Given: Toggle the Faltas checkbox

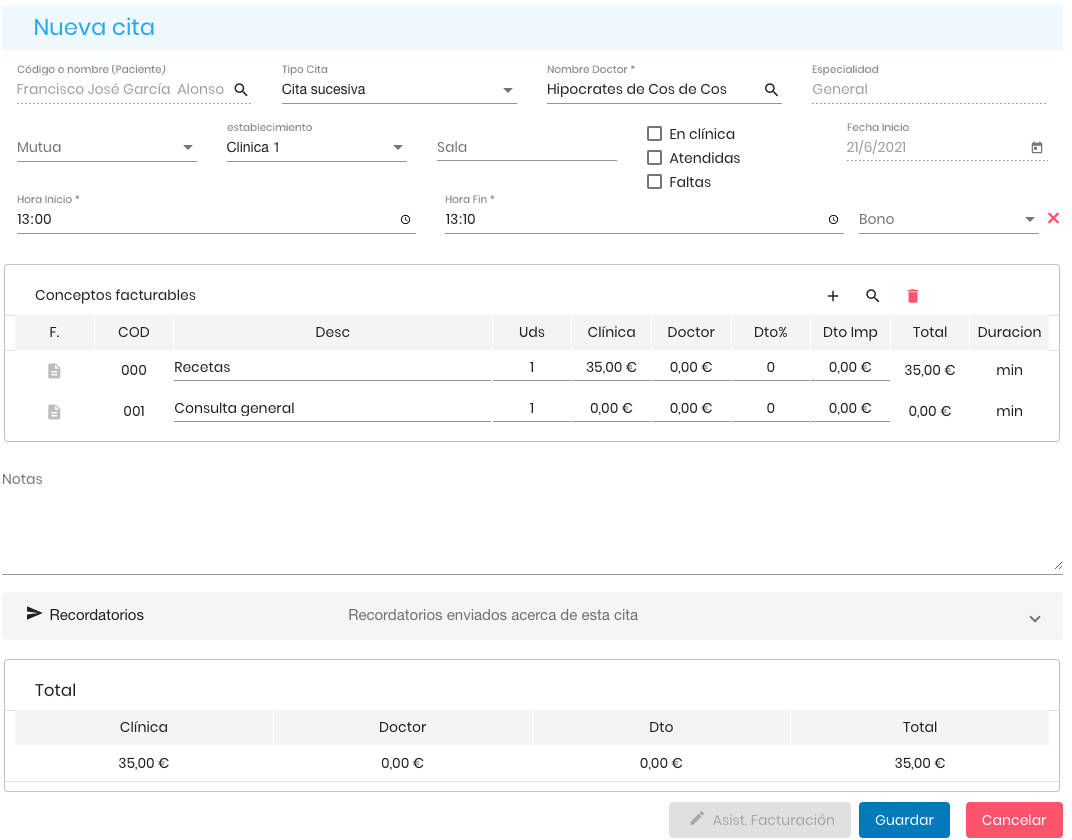Looking at the screenshot, I should pyautogui.click(x=655, y=182).
